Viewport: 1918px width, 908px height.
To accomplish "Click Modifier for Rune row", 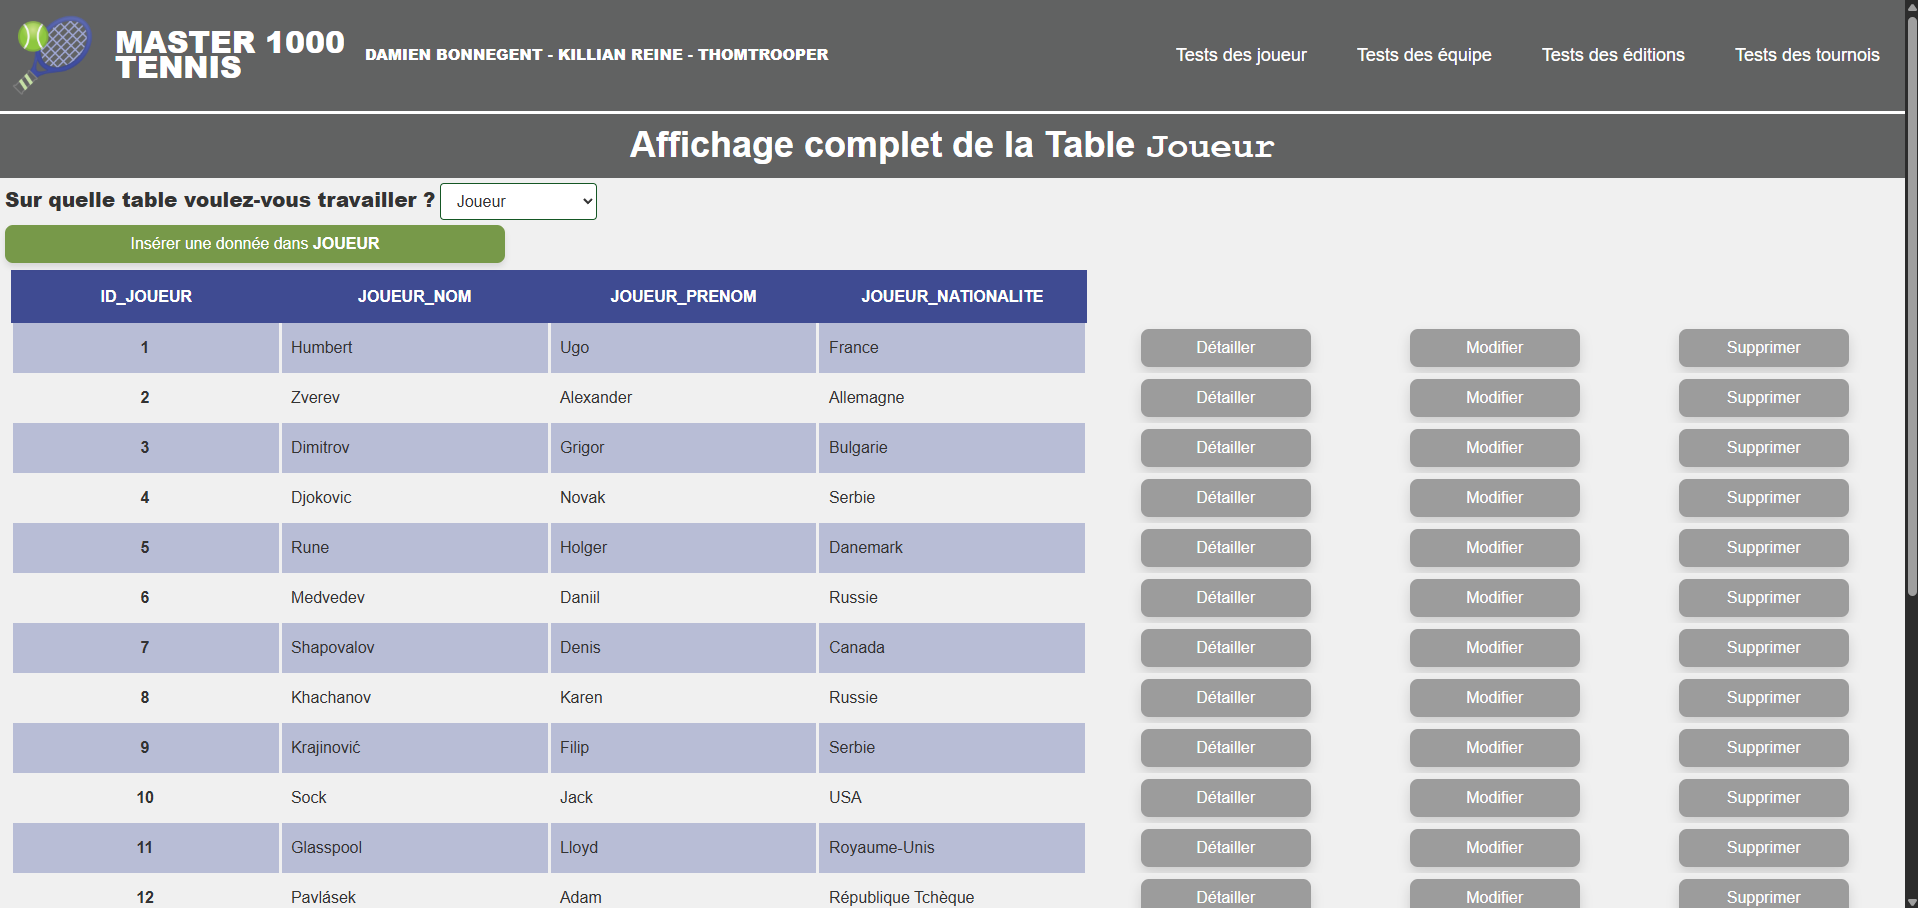I will [1495, 548].
